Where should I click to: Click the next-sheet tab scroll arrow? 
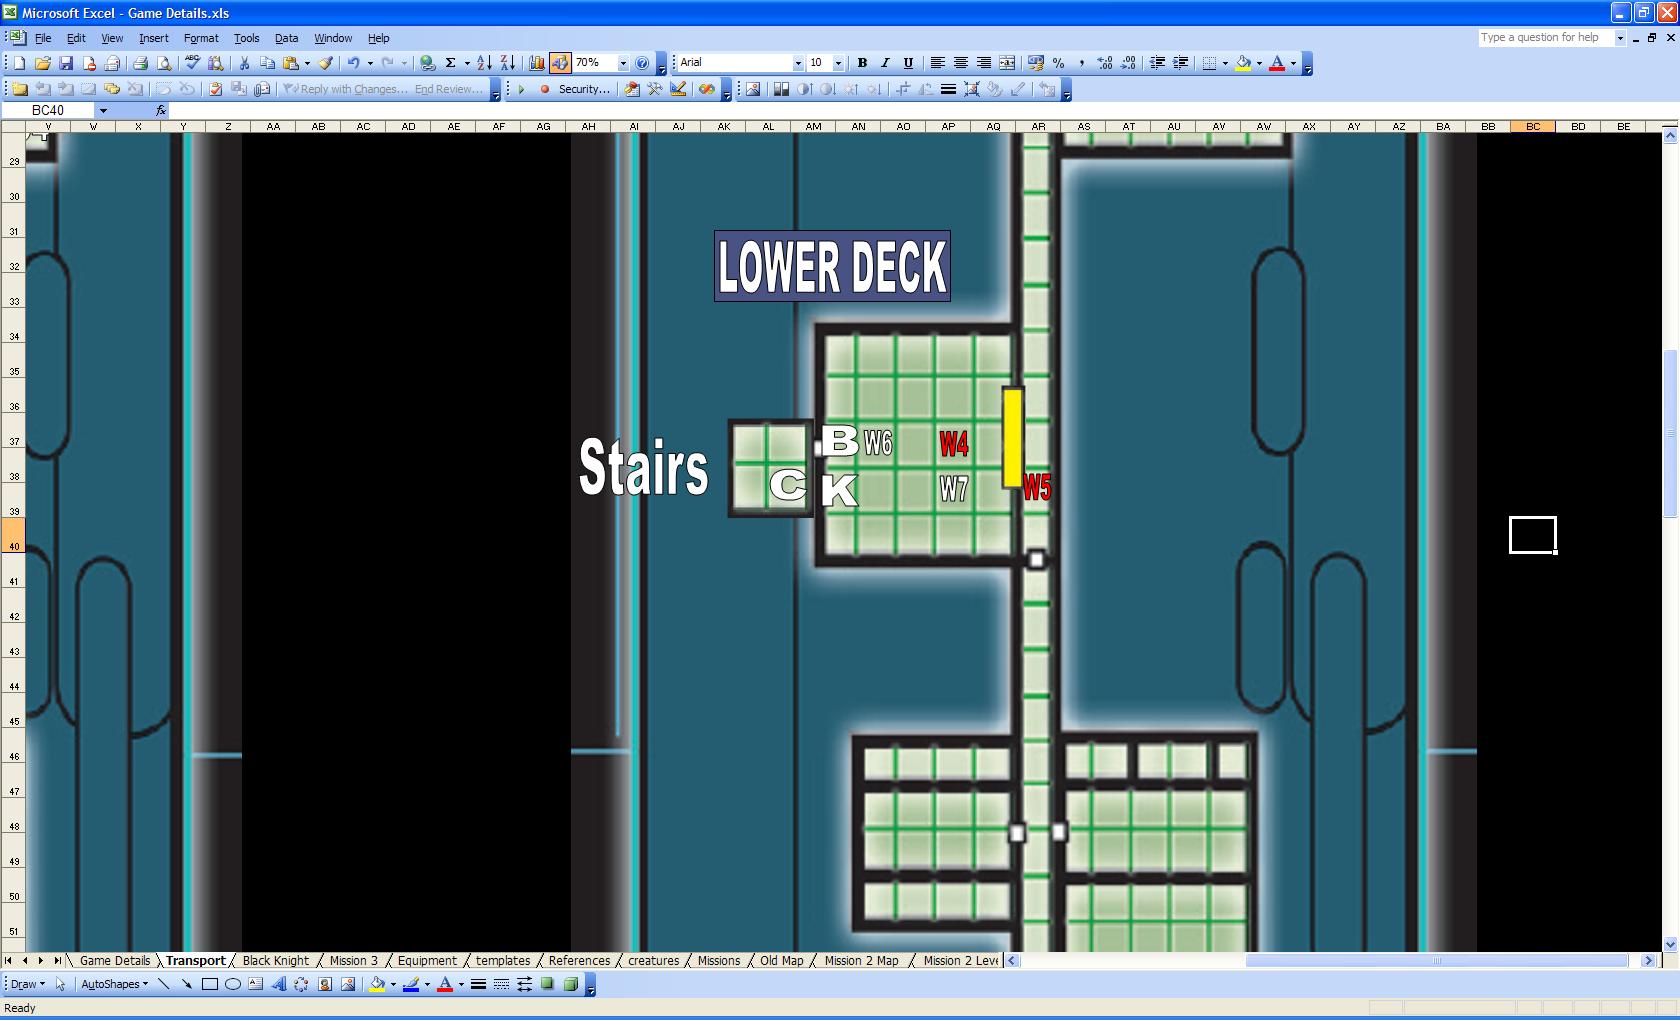tap(40, 961)
